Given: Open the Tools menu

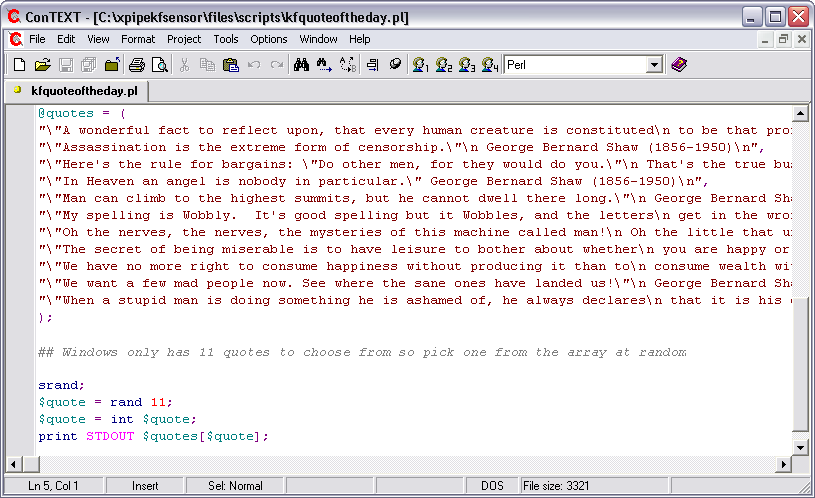Looking at the screenshot, I should pos(226,39).
